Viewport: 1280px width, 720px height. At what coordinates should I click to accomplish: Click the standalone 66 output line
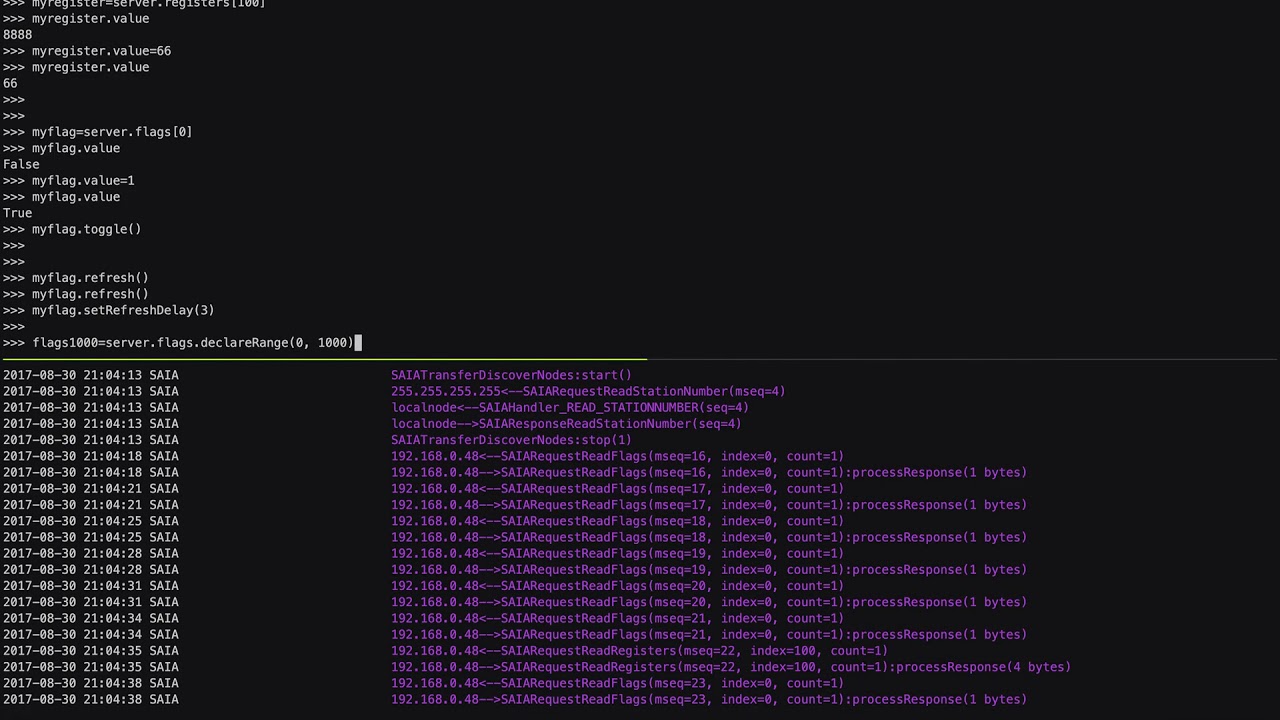click(x=10, y=84)
